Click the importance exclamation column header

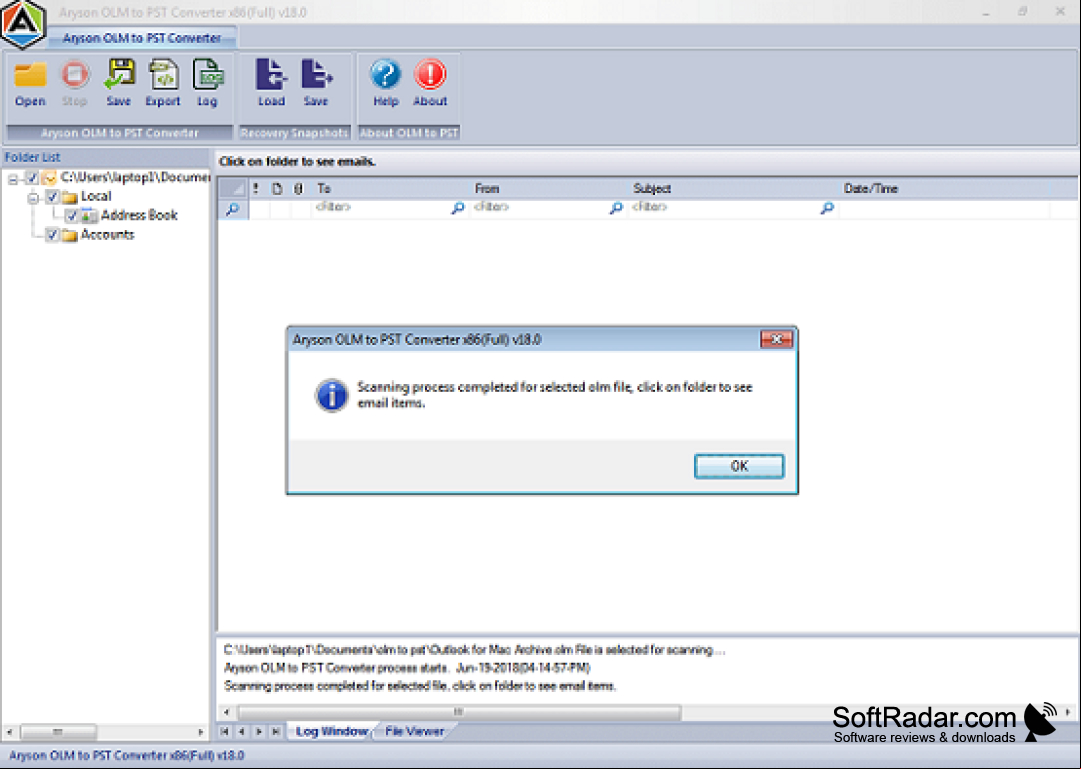coord(256,188)
